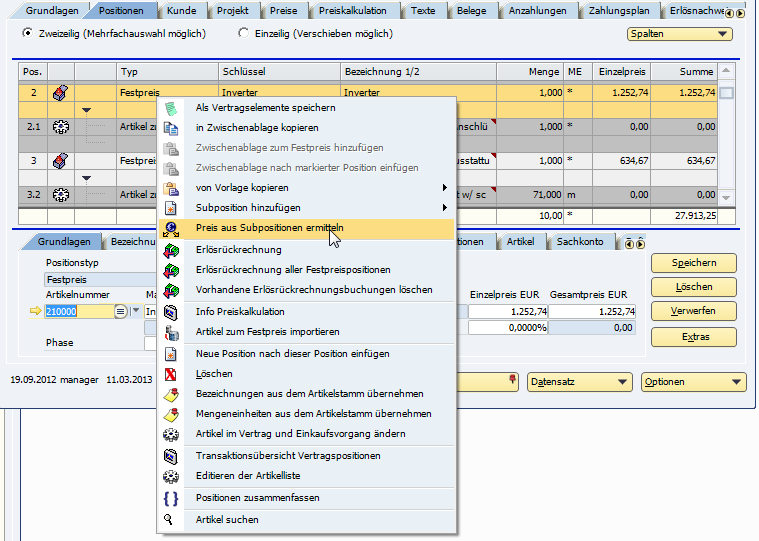759x541 pixels.
Task: Tick the checkbox at the end of the Inverter row
Action: click(x=726, y=93)
